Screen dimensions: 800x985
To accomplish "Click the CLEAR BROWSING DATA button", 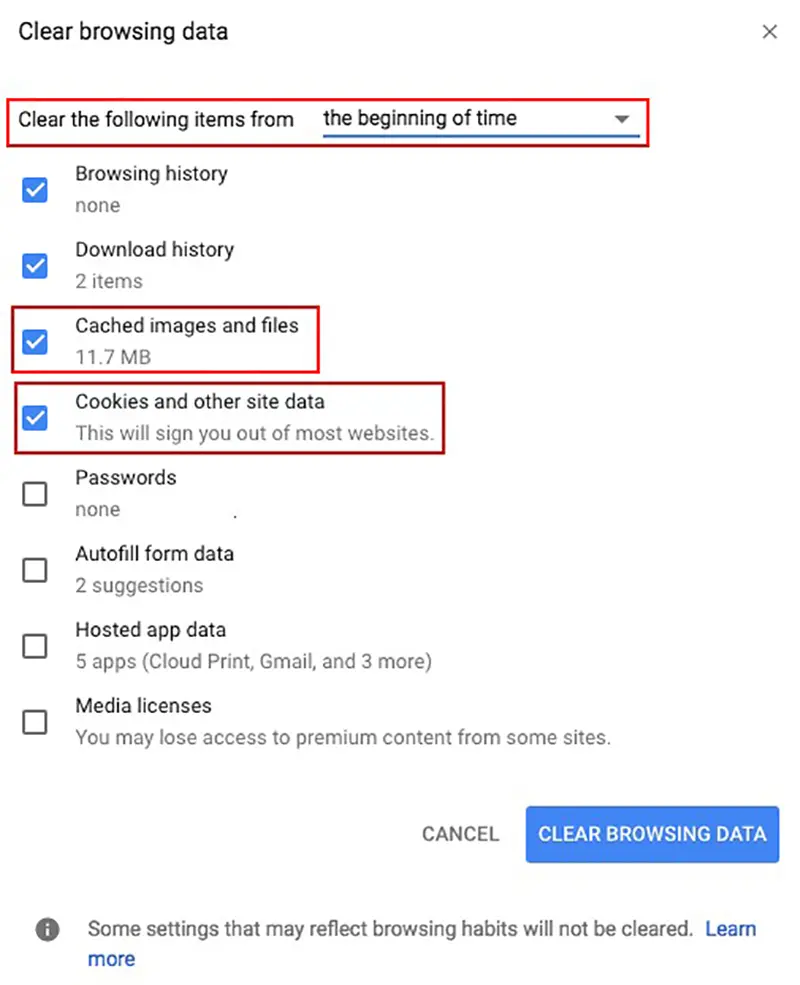I will click(652, 834).
